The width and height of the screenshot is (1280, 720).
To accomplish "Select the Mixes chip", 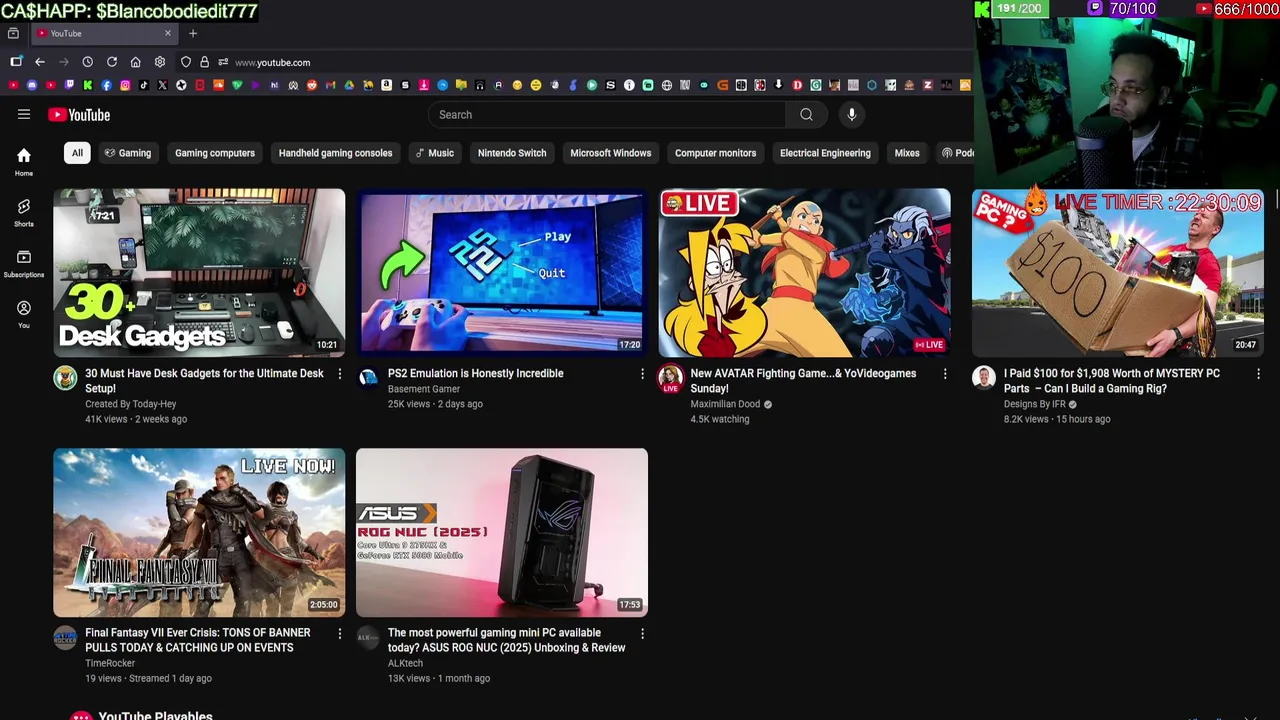I will tap(907, 153).
